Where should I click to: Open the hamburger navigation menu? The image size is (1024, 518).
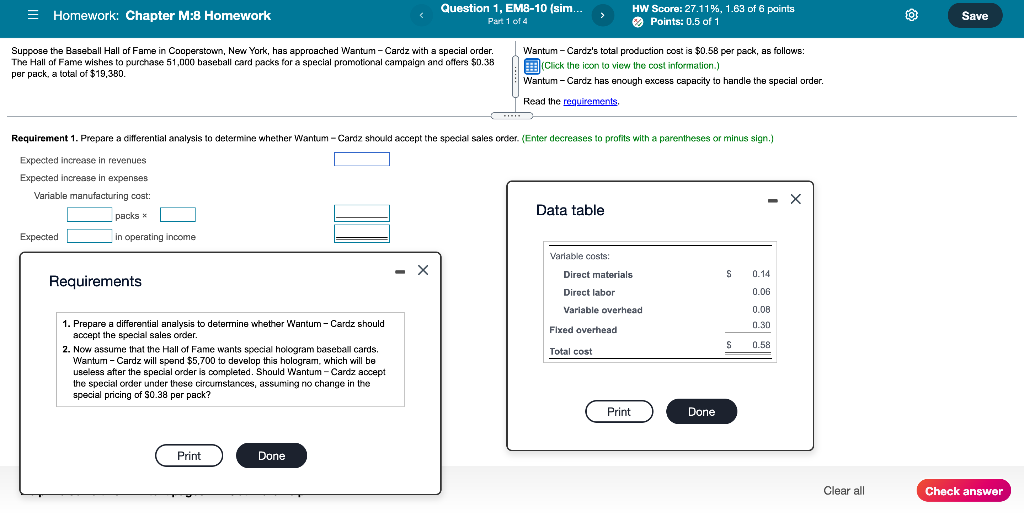click(33, 16)
